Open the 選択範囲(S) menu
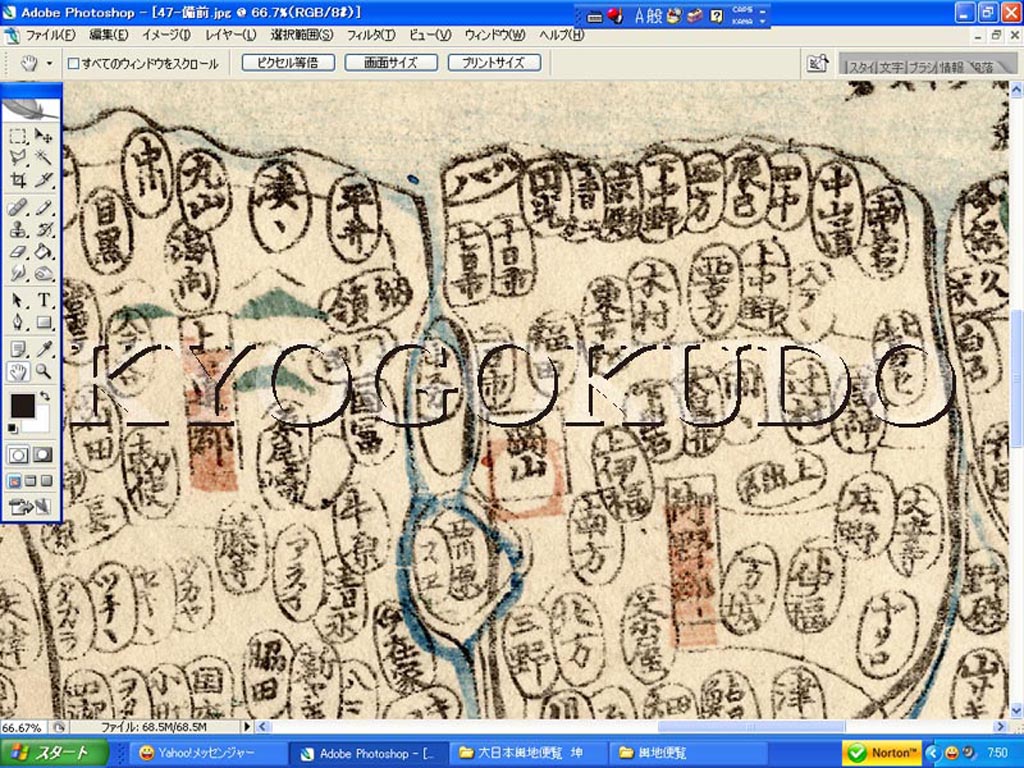 pos(302,35)
